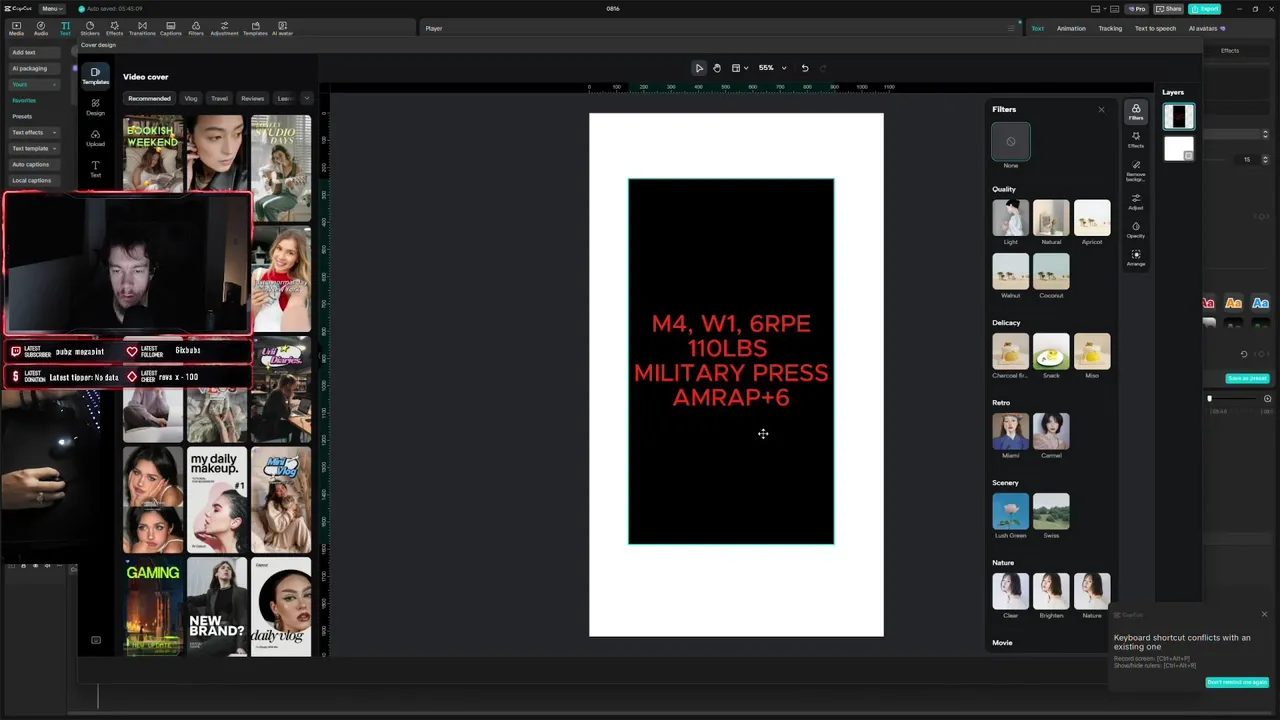This screenshot has height=720, width=1280.
Task: Click the Add text button
Action: pos(32,52)
